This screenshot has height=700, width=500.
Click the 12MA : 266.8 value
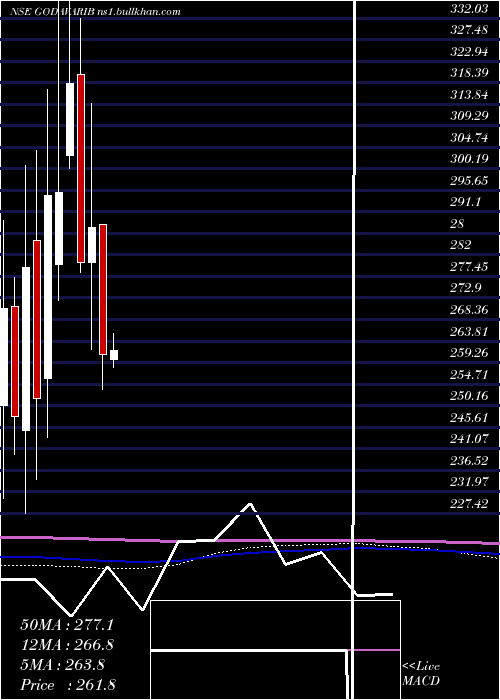pyautogui.click(x=67, y=645)
